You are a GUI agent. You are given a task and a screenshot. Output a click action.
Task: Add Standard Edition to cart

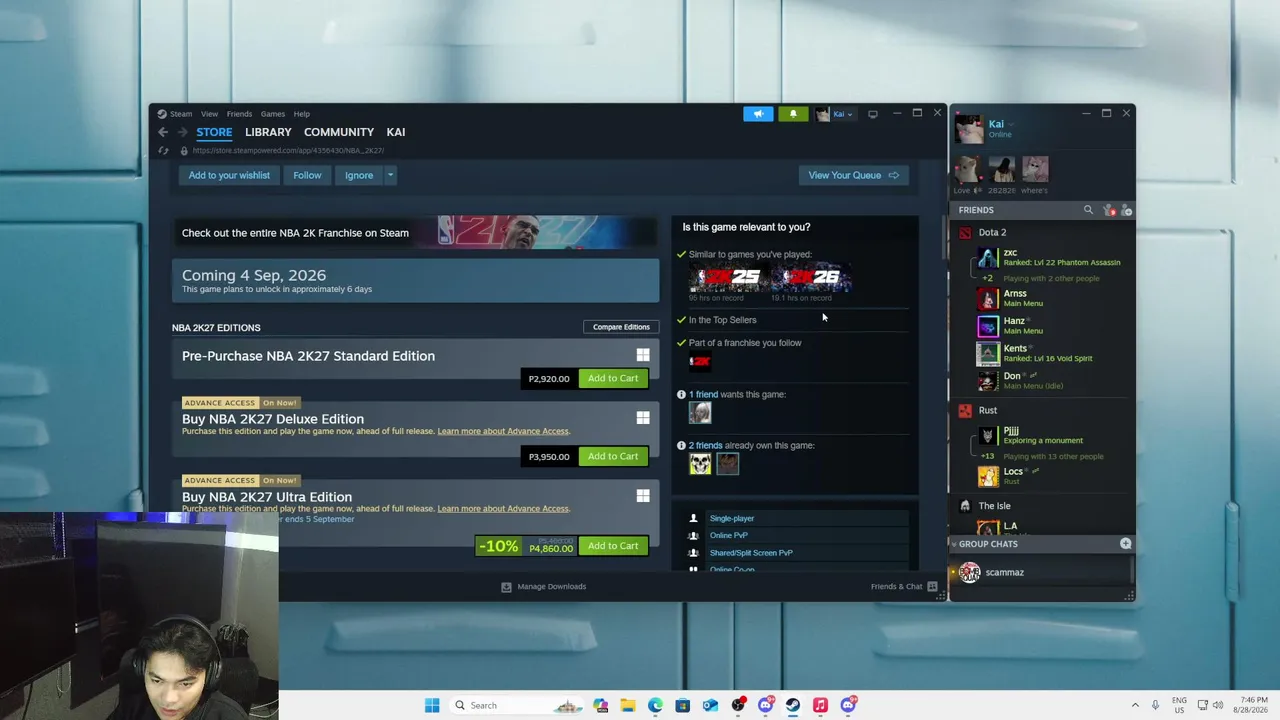click(x=613, y=378)
